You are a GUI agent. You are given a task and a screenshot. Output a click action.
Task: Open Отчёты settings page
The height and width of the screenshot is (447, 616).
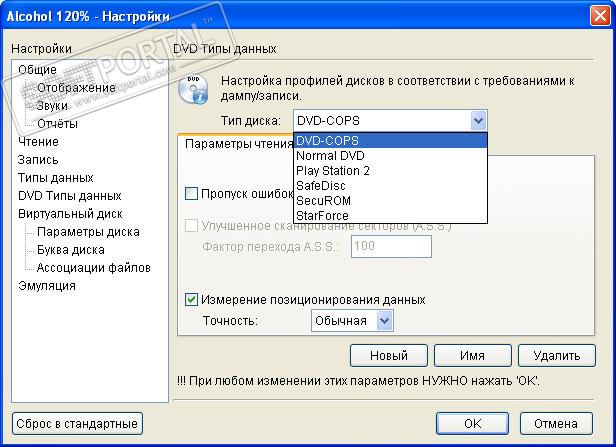(x=57, y=124)
